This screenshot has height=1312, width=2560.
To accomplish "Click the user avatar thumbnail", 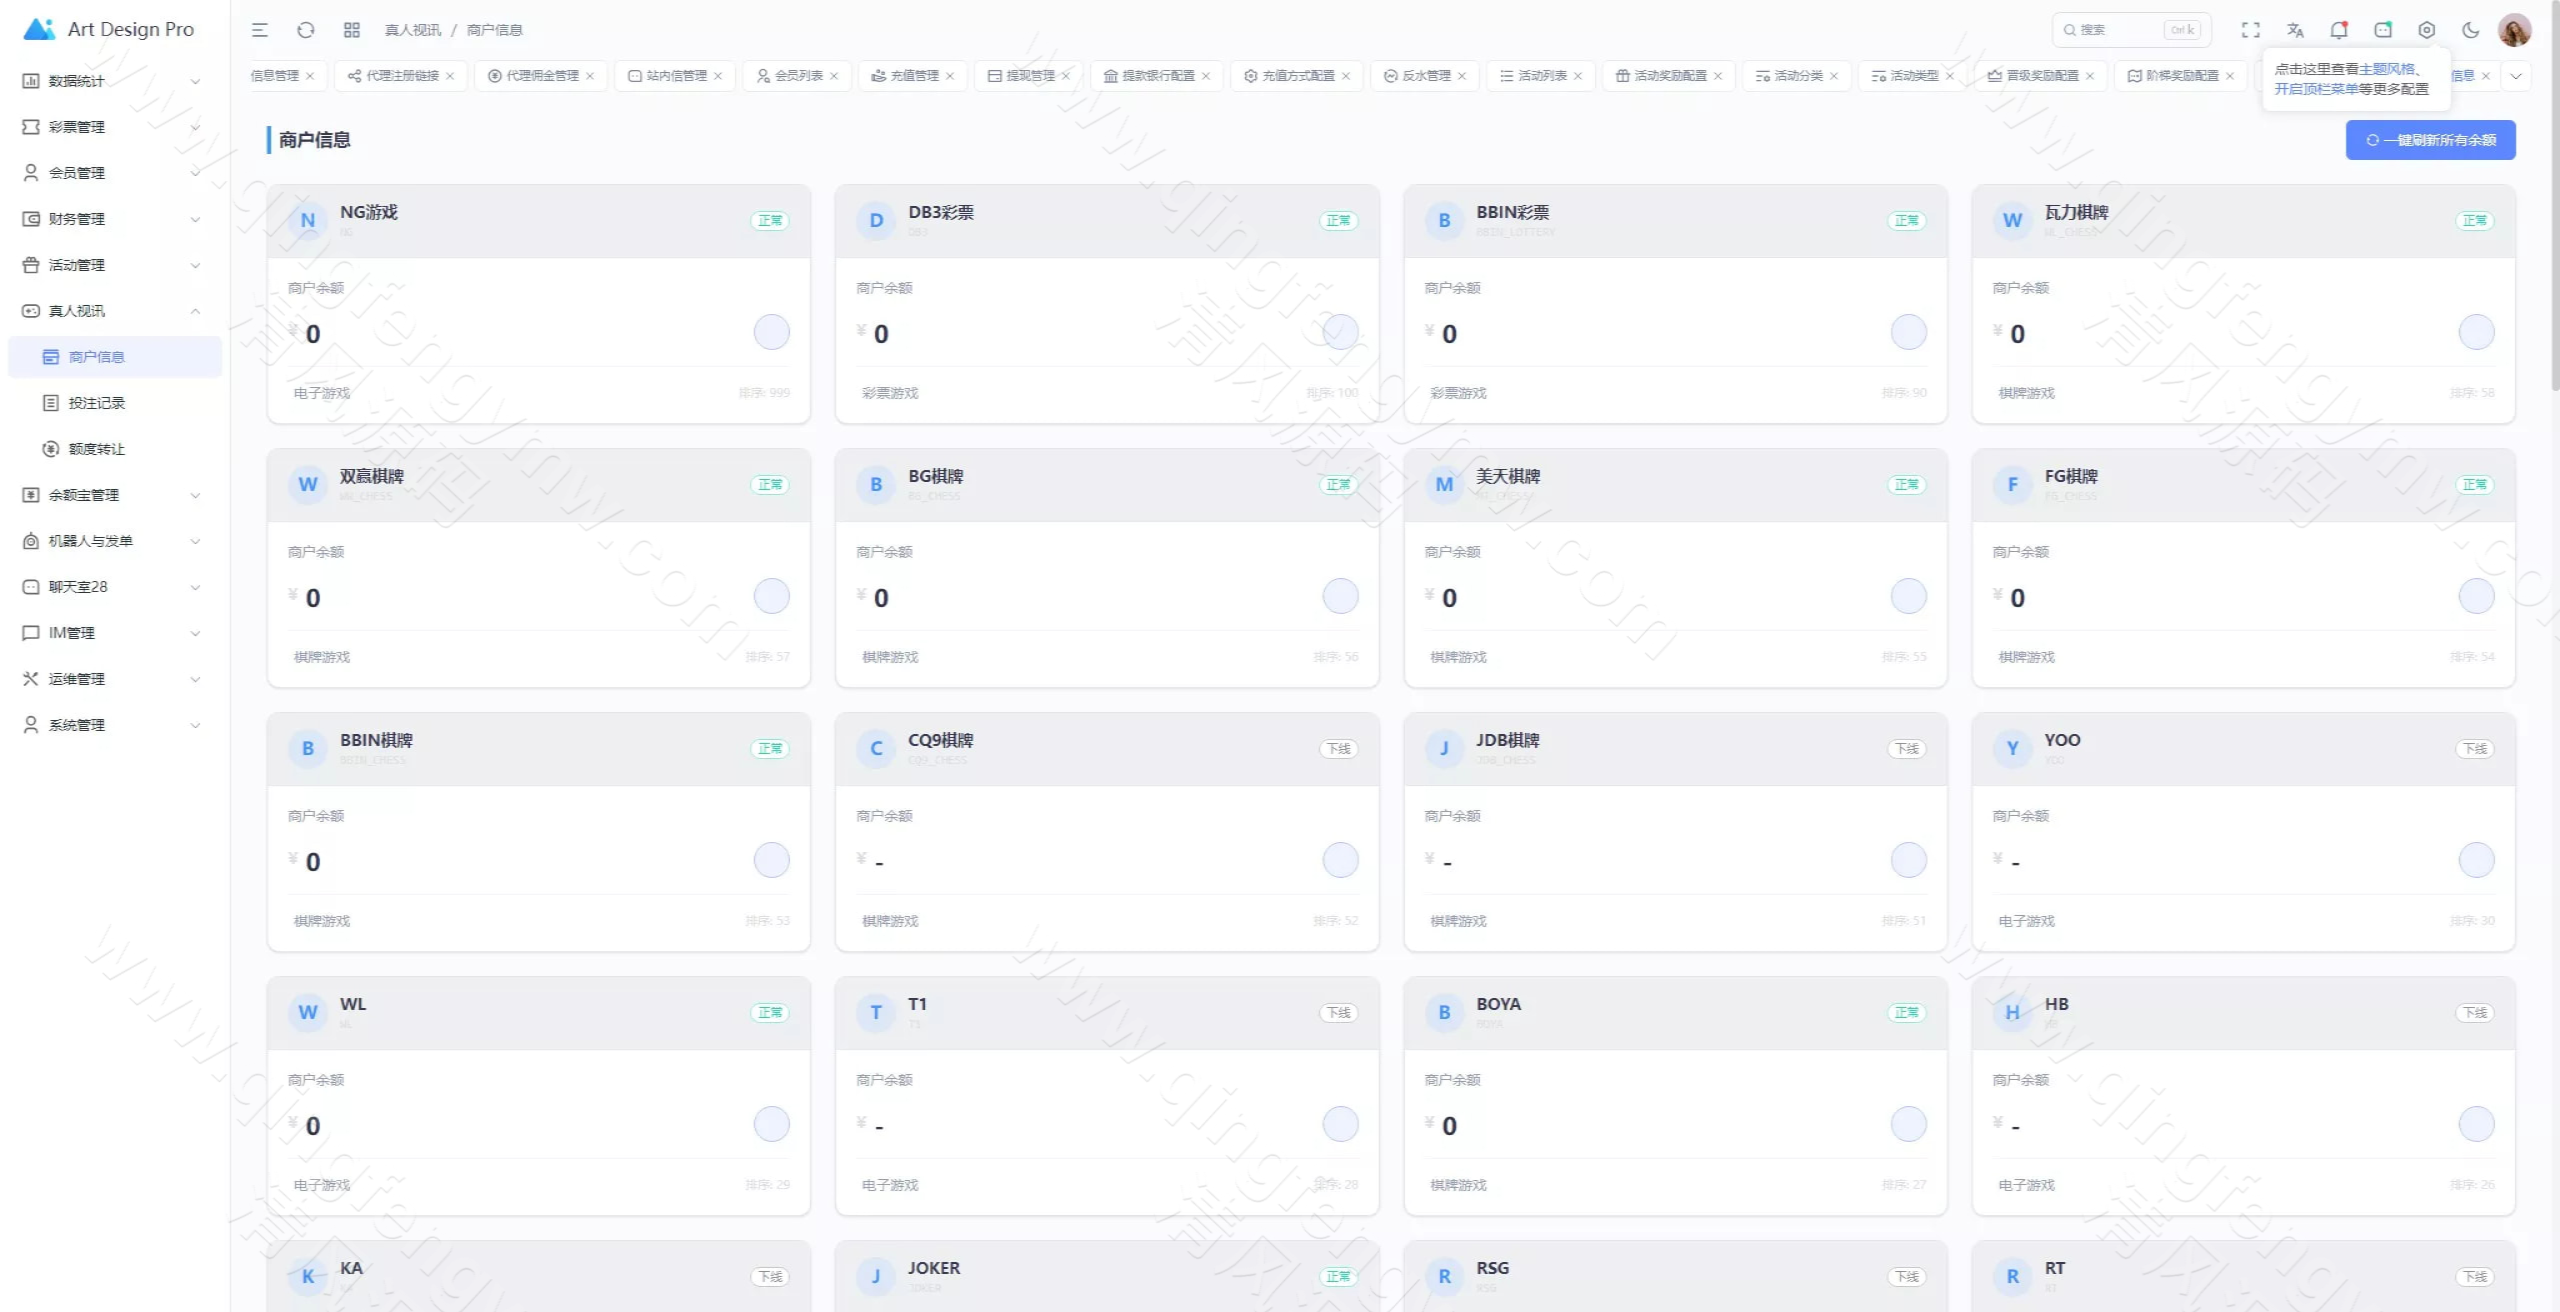I will 2514,30.
